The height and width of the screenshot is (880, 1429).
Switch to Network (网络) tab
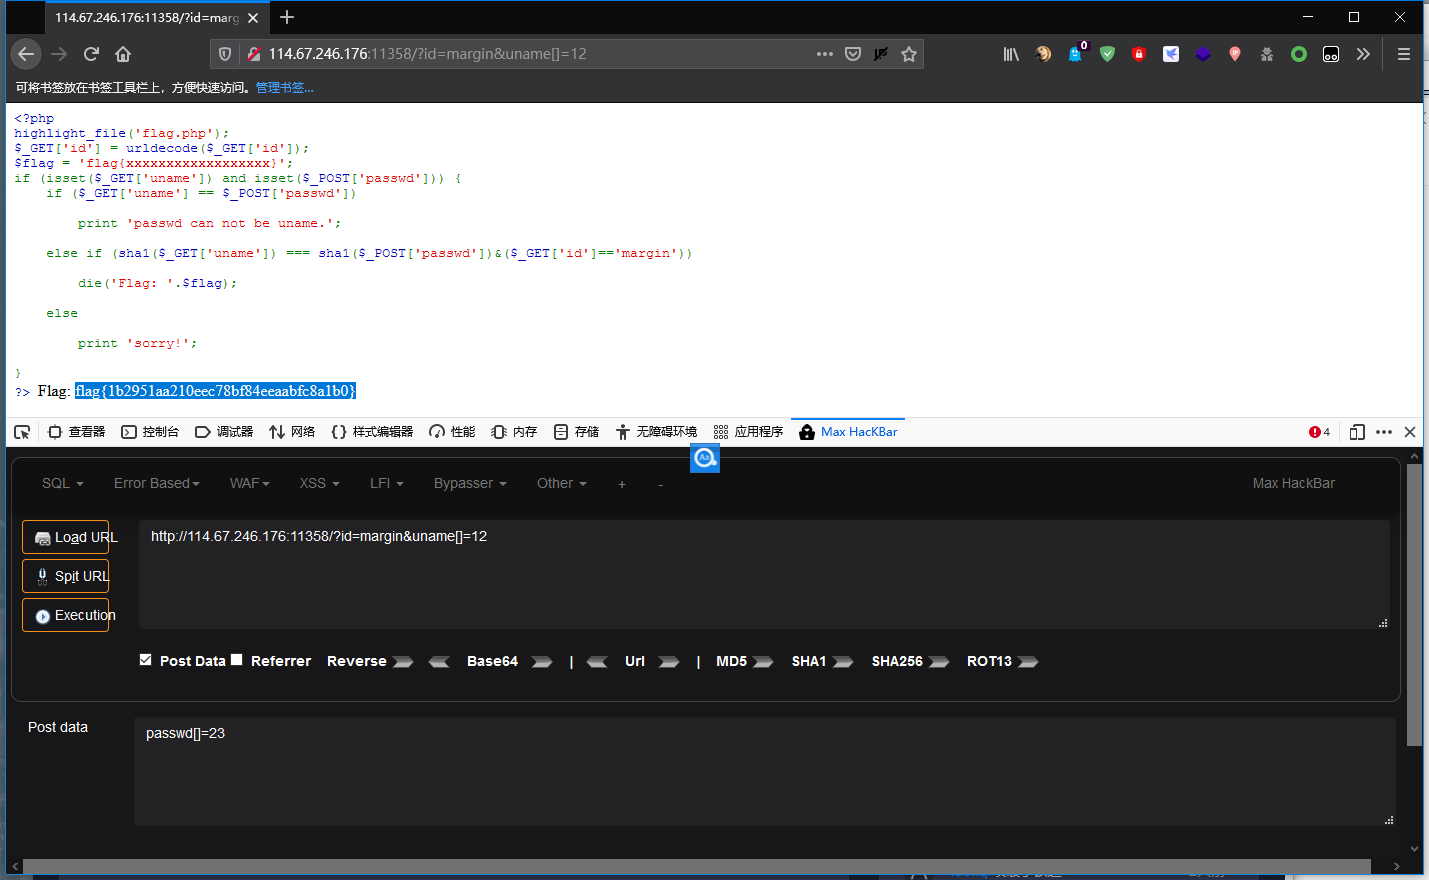coord(292,432)
